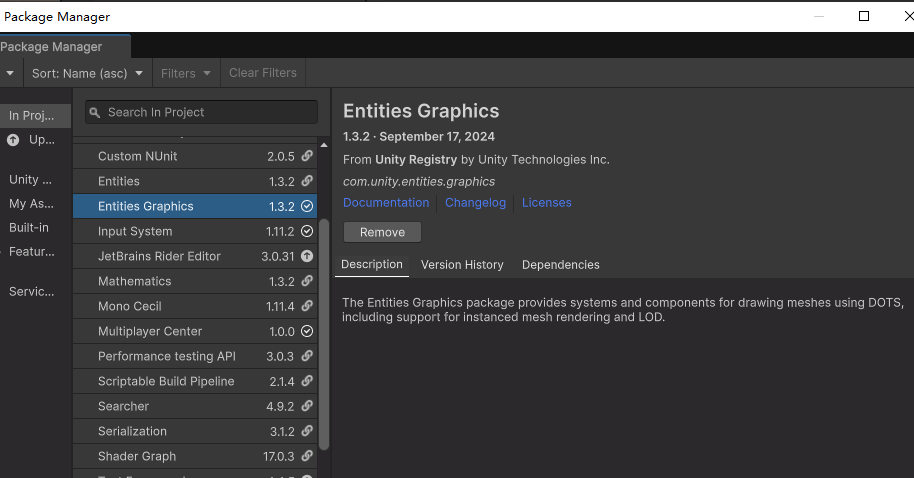Click the Clear Filters button
The image size is (914, 478).
tap(263, 73)
